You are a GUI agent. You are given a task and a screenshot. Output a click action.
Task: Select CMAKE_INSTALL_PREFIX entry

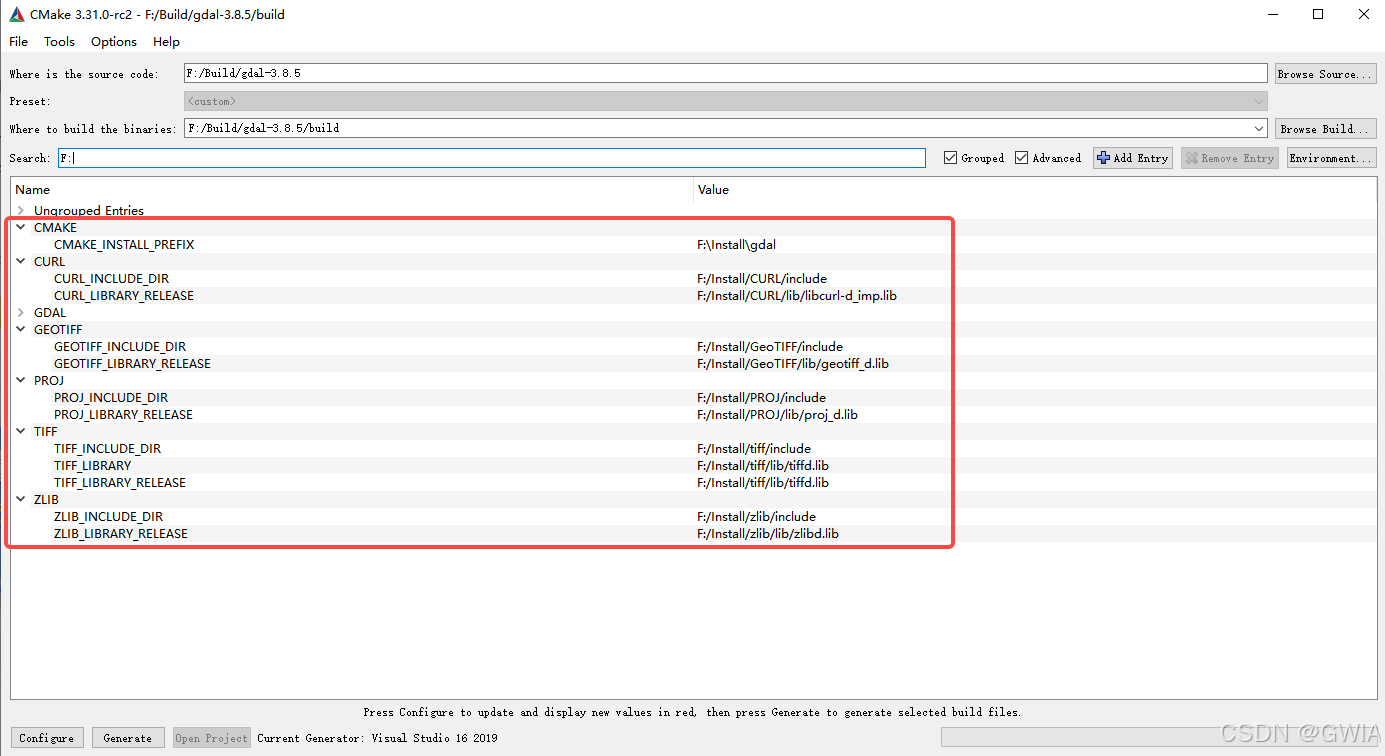[x=124, y=245]
